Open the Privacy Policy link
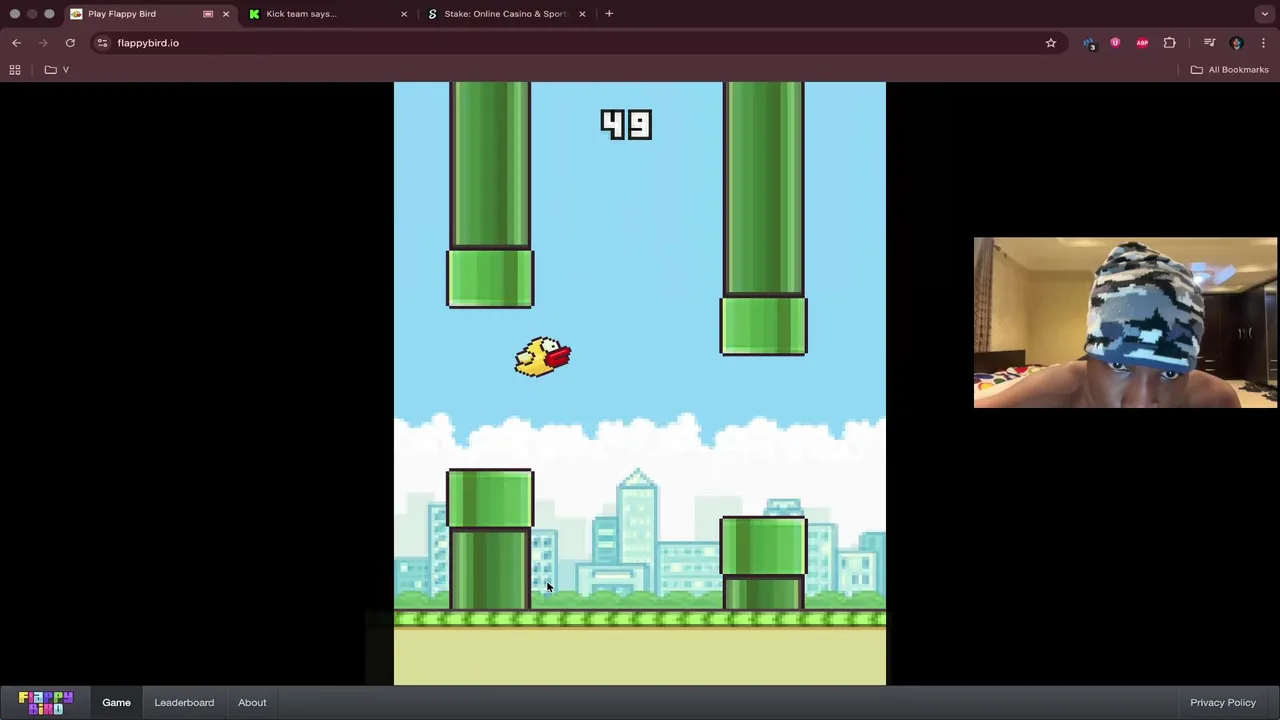This screenshot has width=1280, height=720. pos(1223,703)
